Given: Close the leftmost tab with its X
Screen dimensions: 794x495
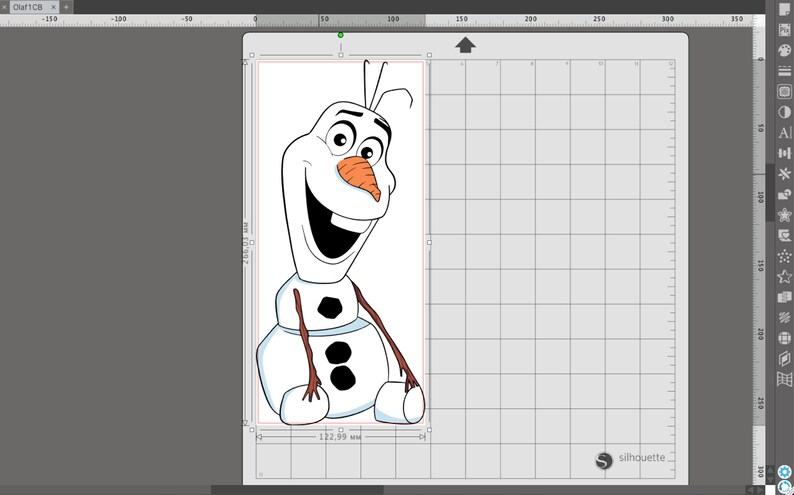Looking at the screenshot, I should coord(4,7).
